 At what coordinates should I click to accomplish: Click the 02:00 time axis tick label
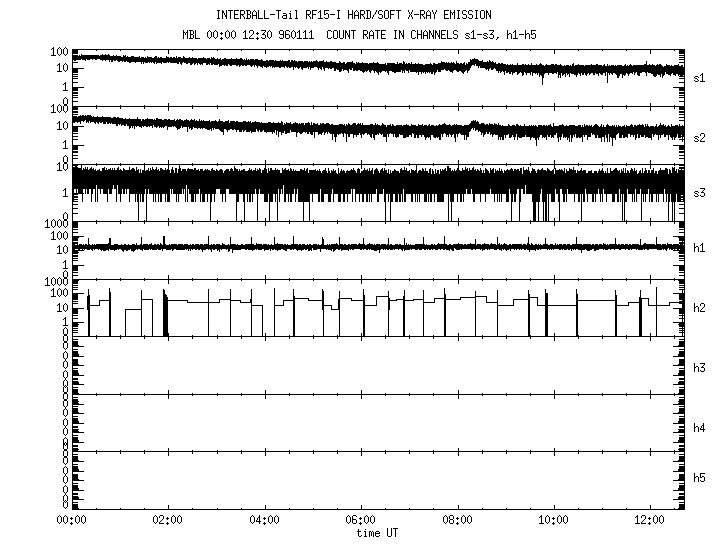pyautogui.click(x=167, y=521)
